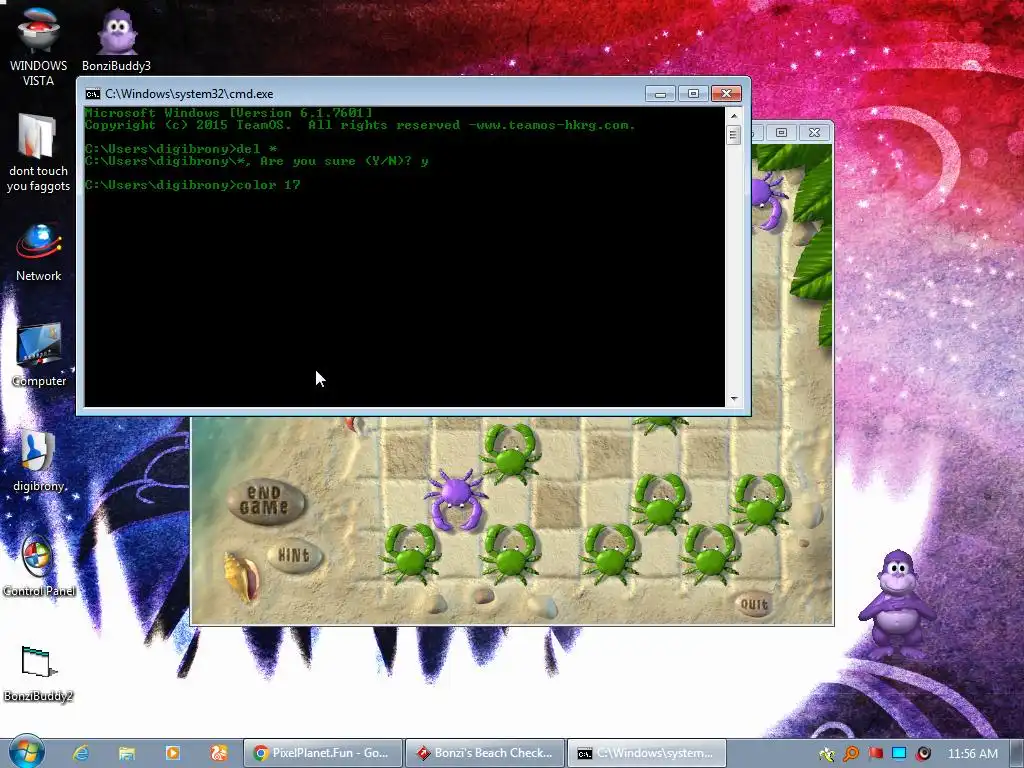1024x768 pixels.
Task: Switch to the PixelPlanet.Fun Chrome taskbar button
Action: [x=323, y=753]
